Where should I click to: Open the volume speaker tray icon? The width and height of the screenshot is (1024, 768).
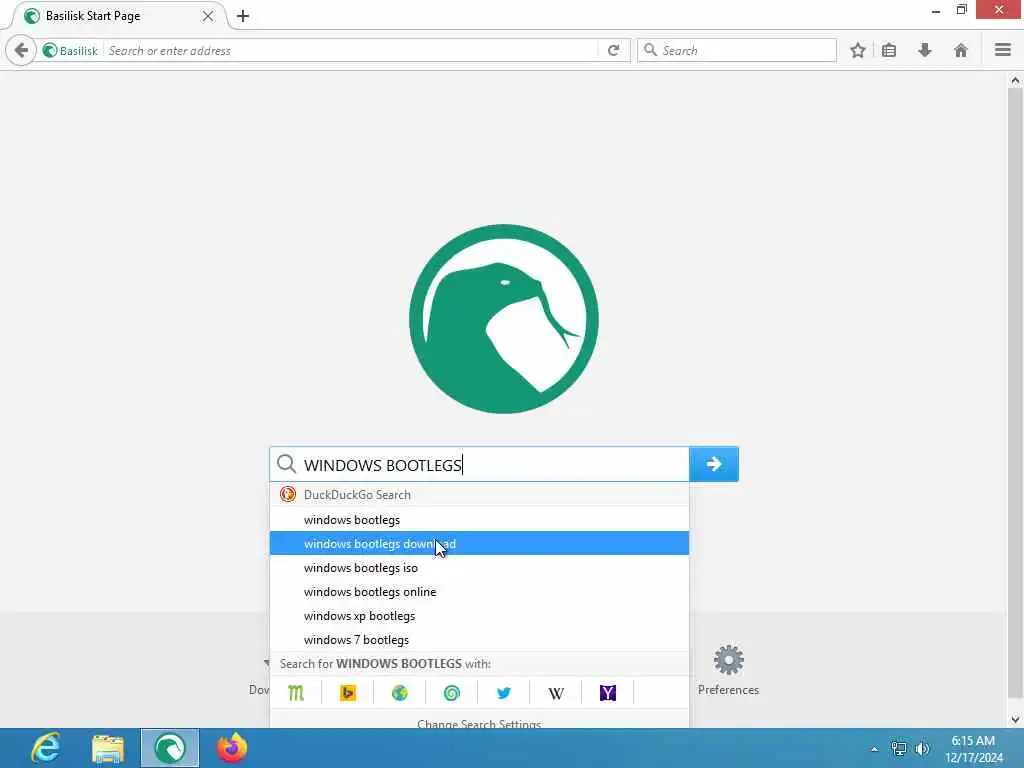(922, 748)
